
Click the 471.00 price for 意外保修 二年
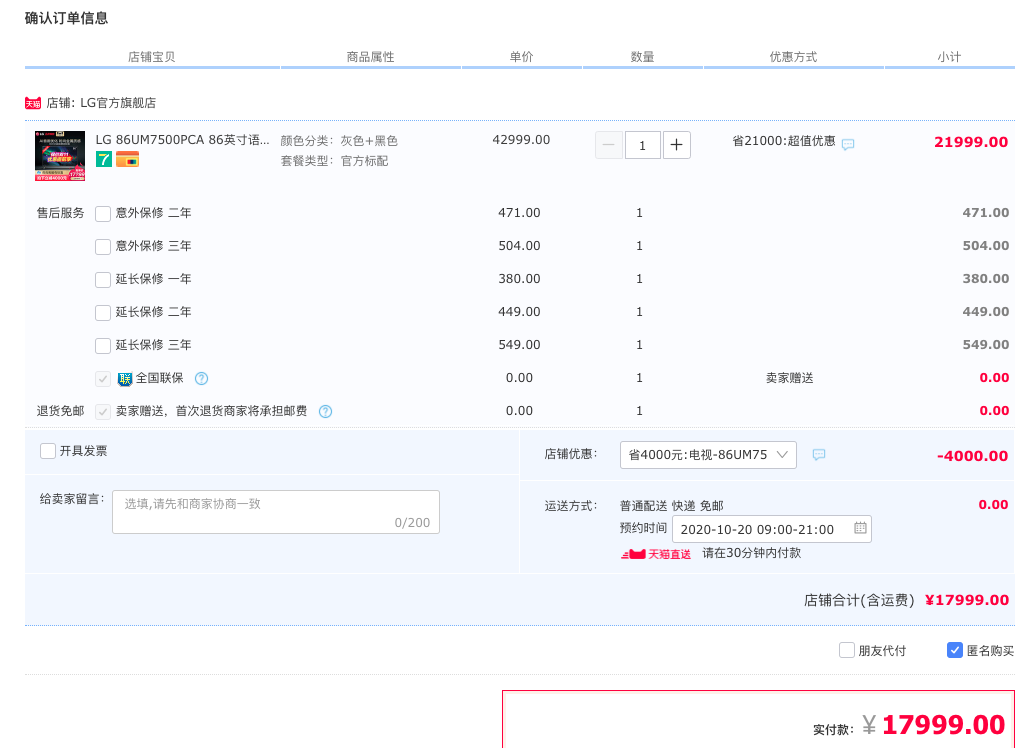point(519,213)
